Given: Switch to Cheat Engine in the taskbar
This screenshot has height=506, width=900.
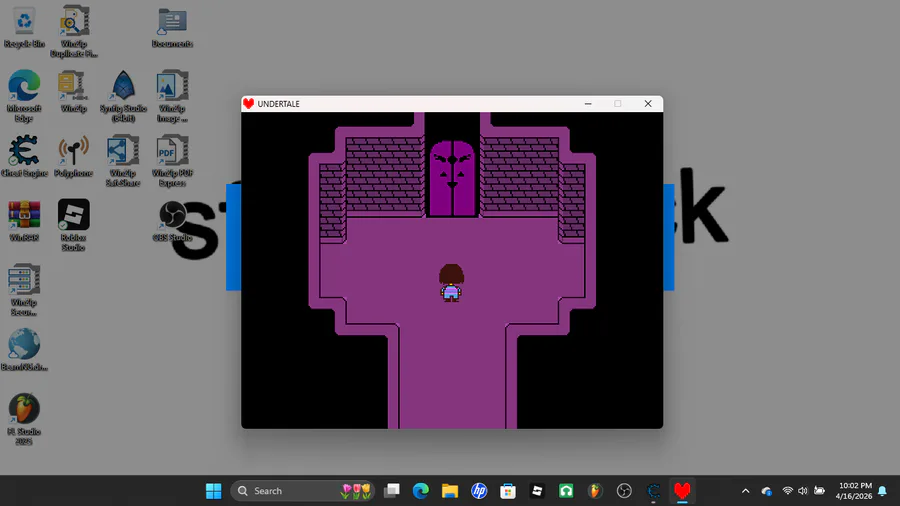Looking at the screenshot, I should click(653, 491).
